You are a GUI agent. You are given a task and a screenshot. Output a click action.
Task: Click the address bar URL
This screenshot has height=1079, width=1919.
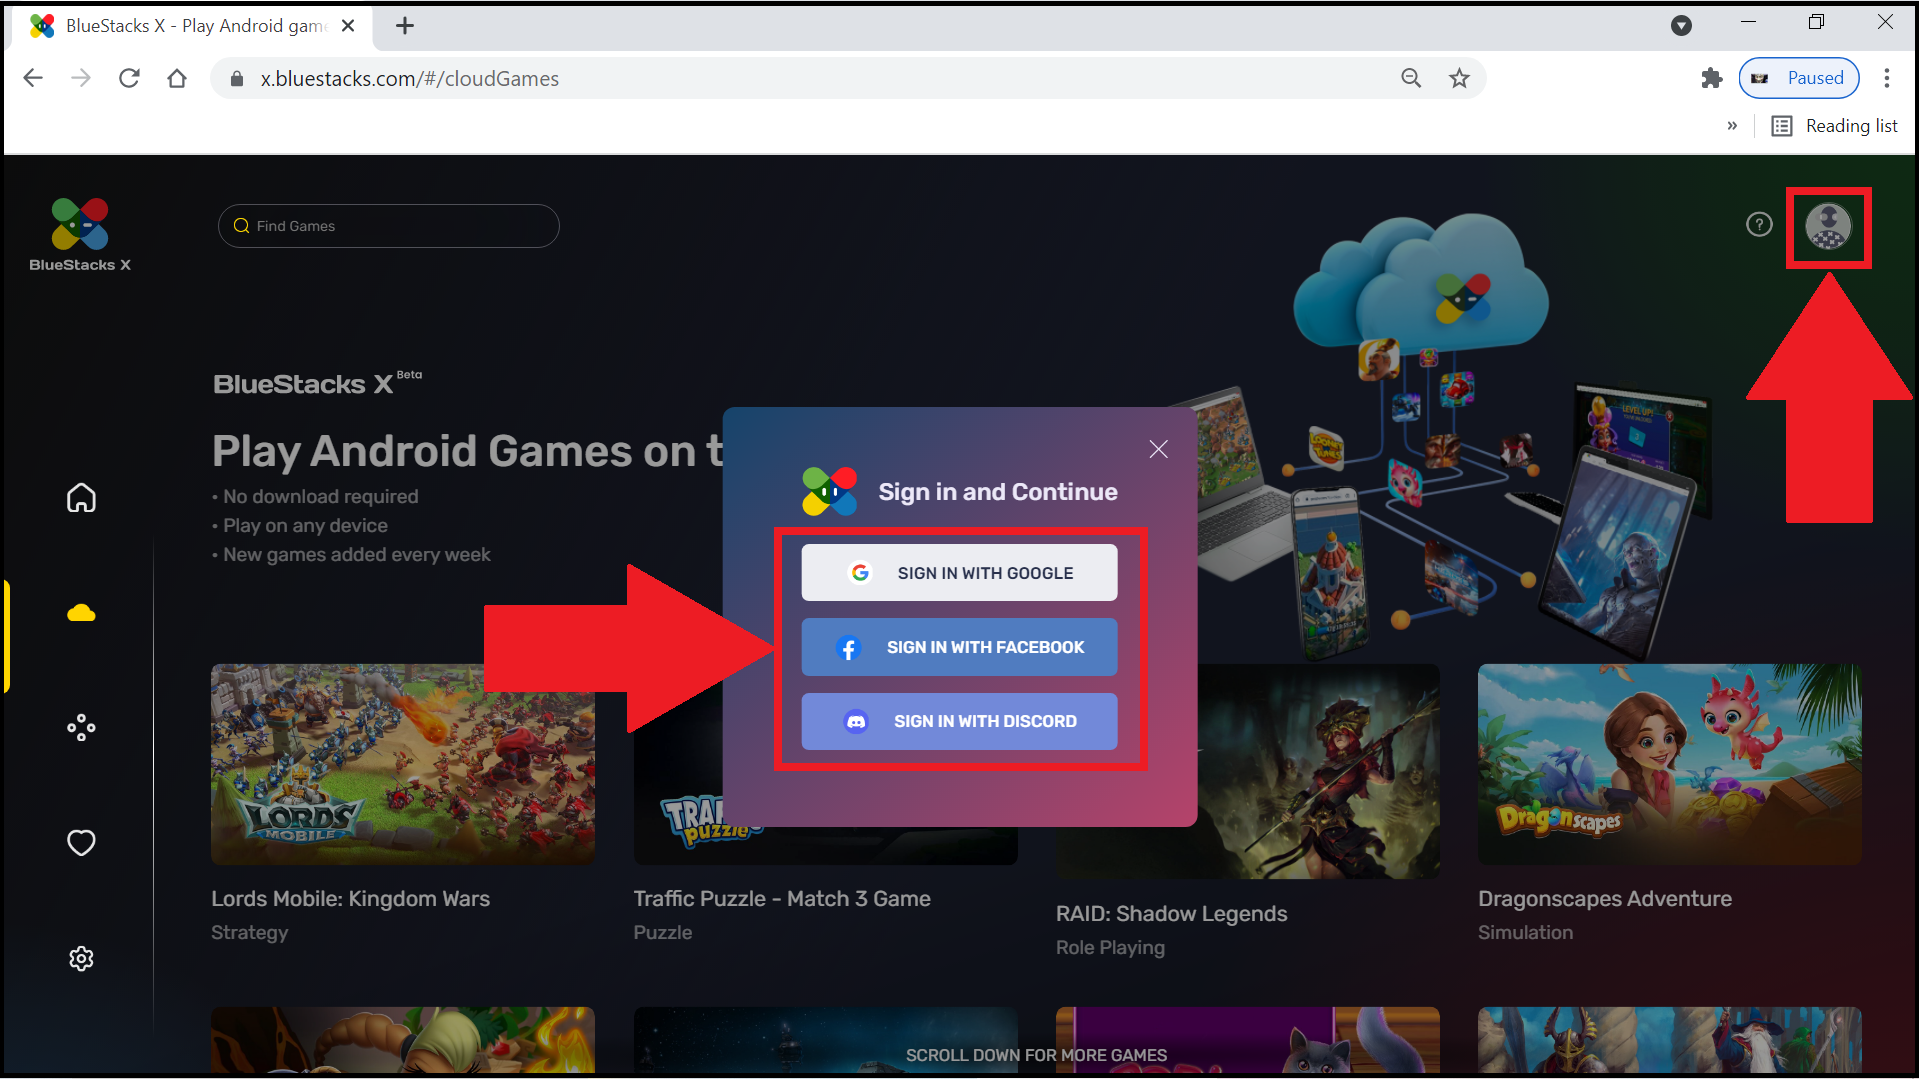(x=409, y=78)
